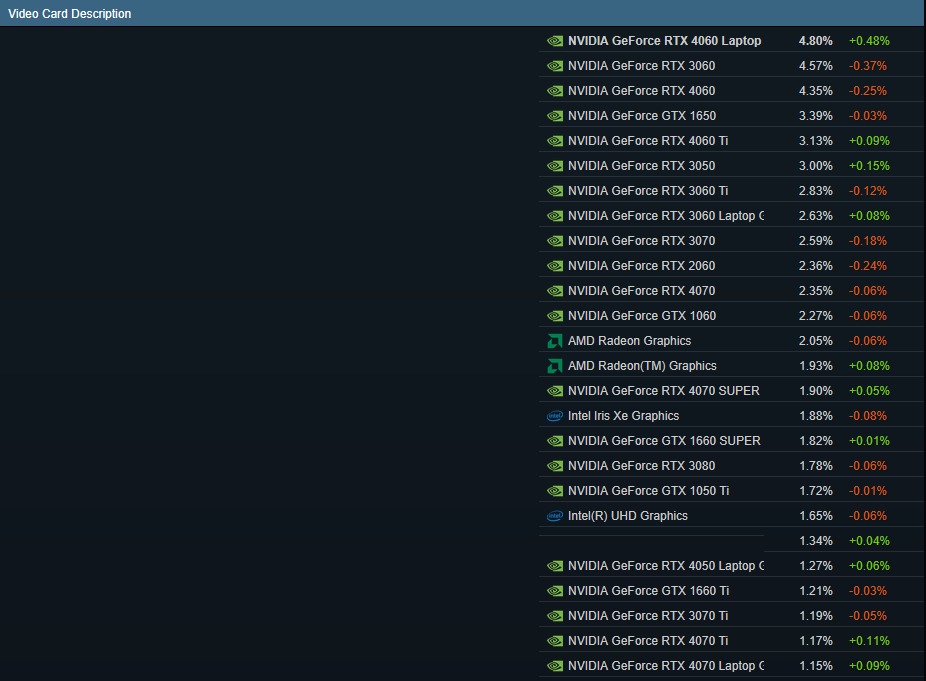This screenshot has width=926, height=681.
Task: Click the +0.48% change value
Action: coord(869,41)
